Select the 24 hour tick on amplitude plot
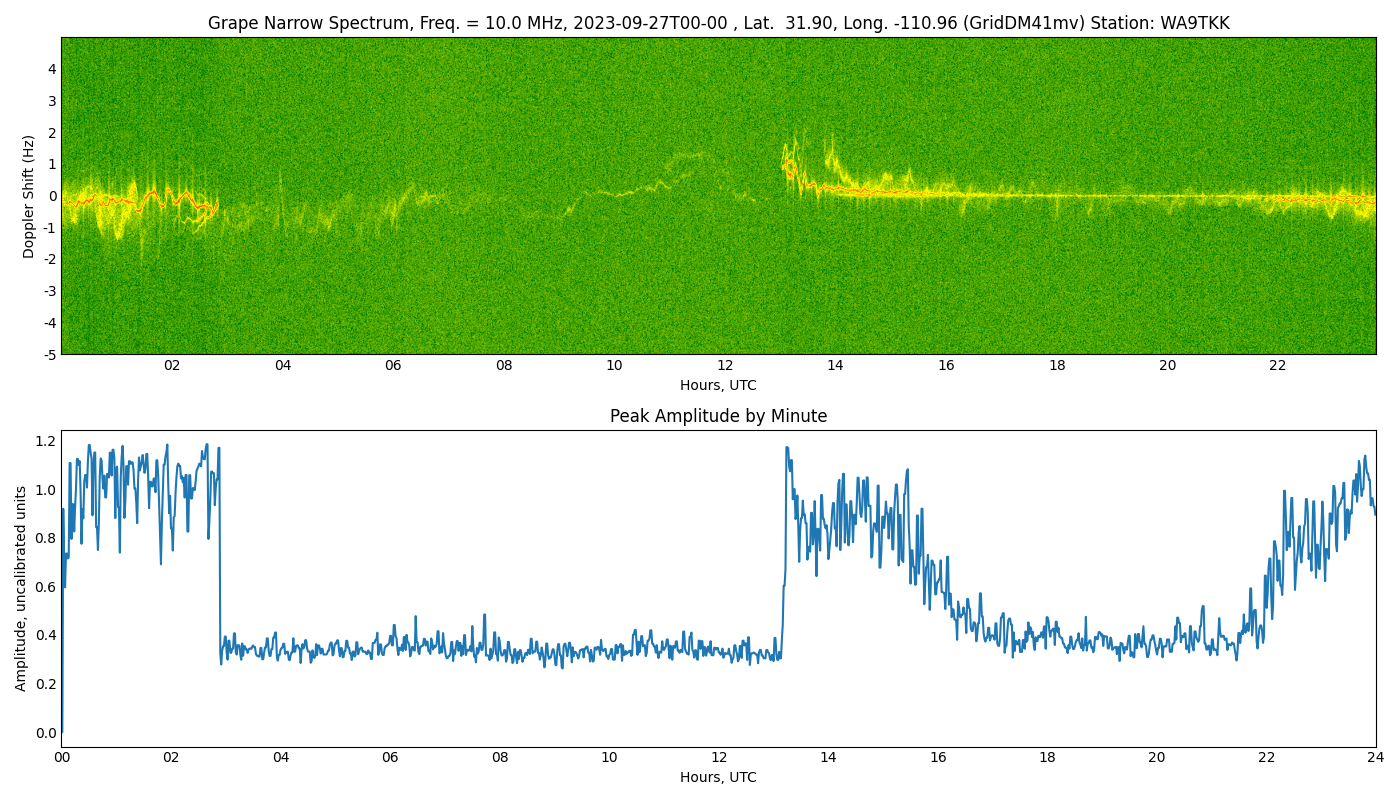This screenshot has height=800, width=1400. (1376, 757)
